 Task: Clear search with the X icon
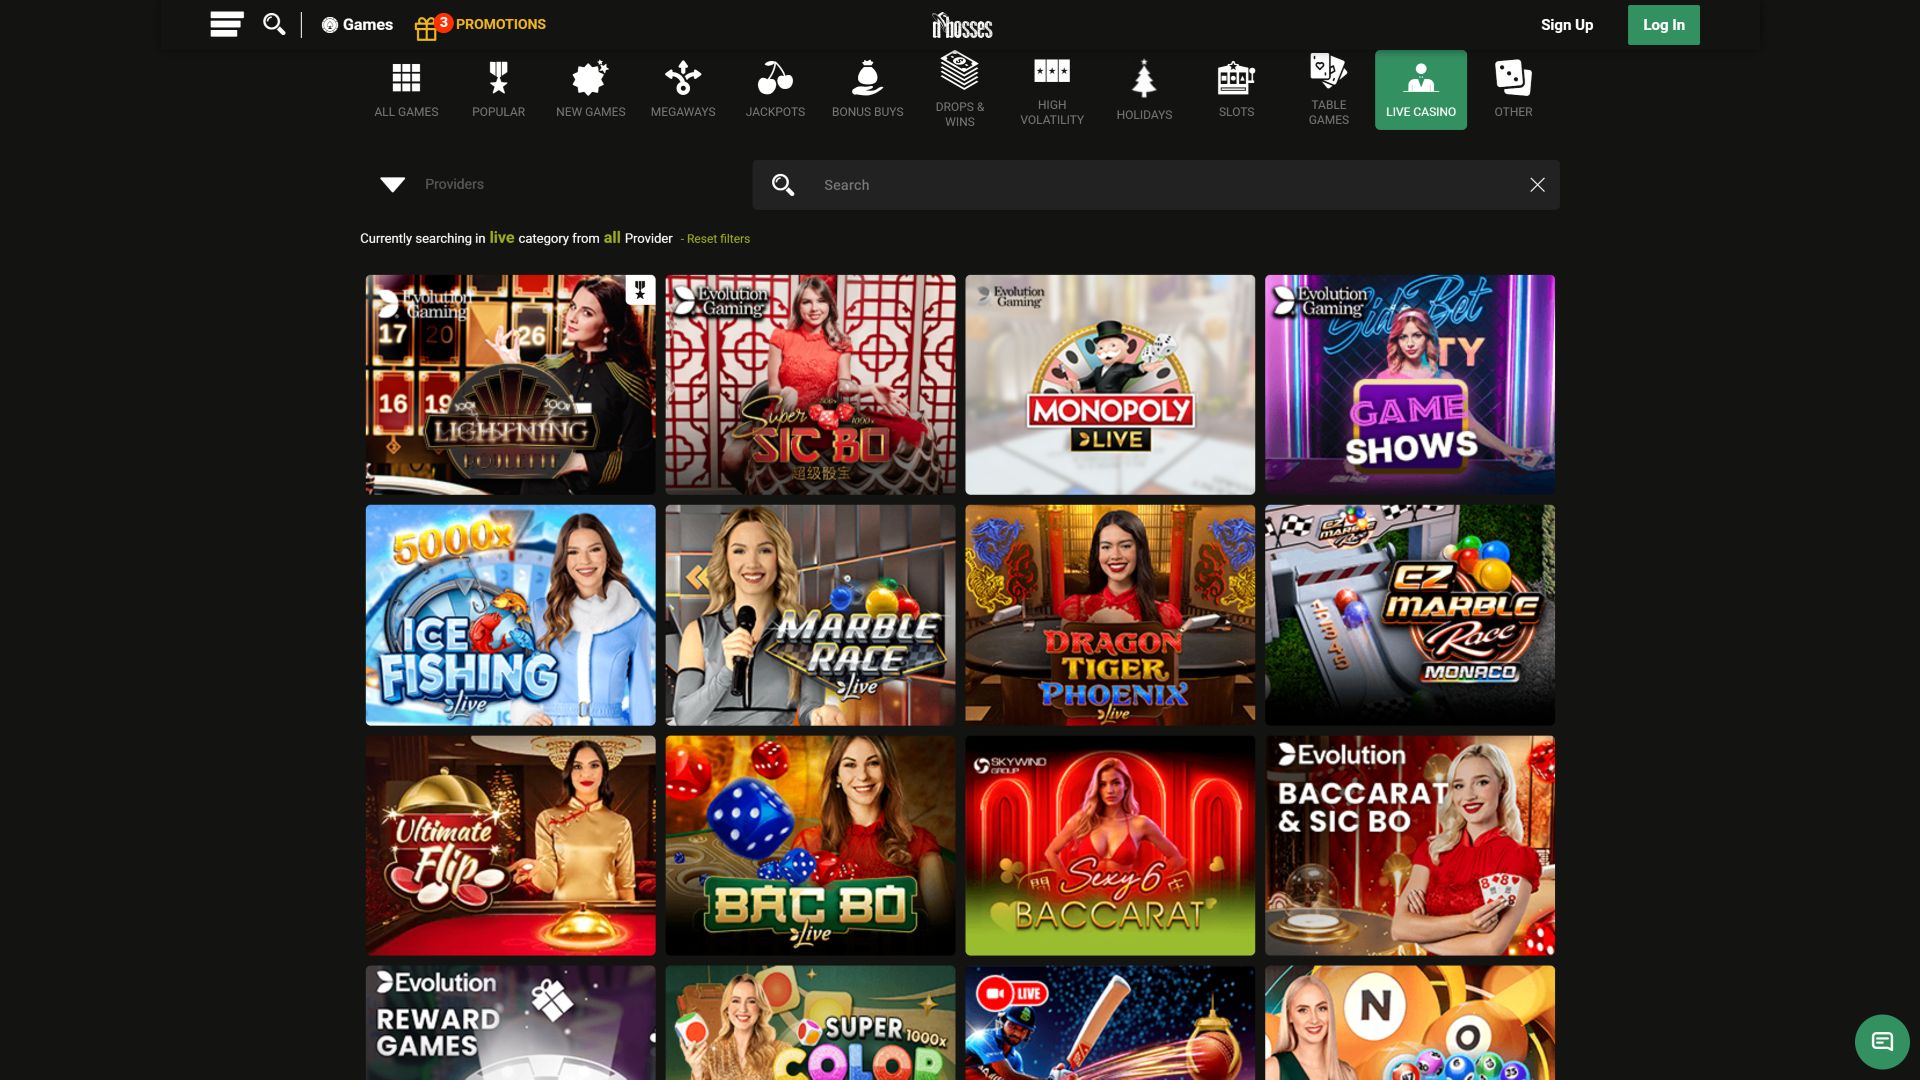[x=1537, y=185]
